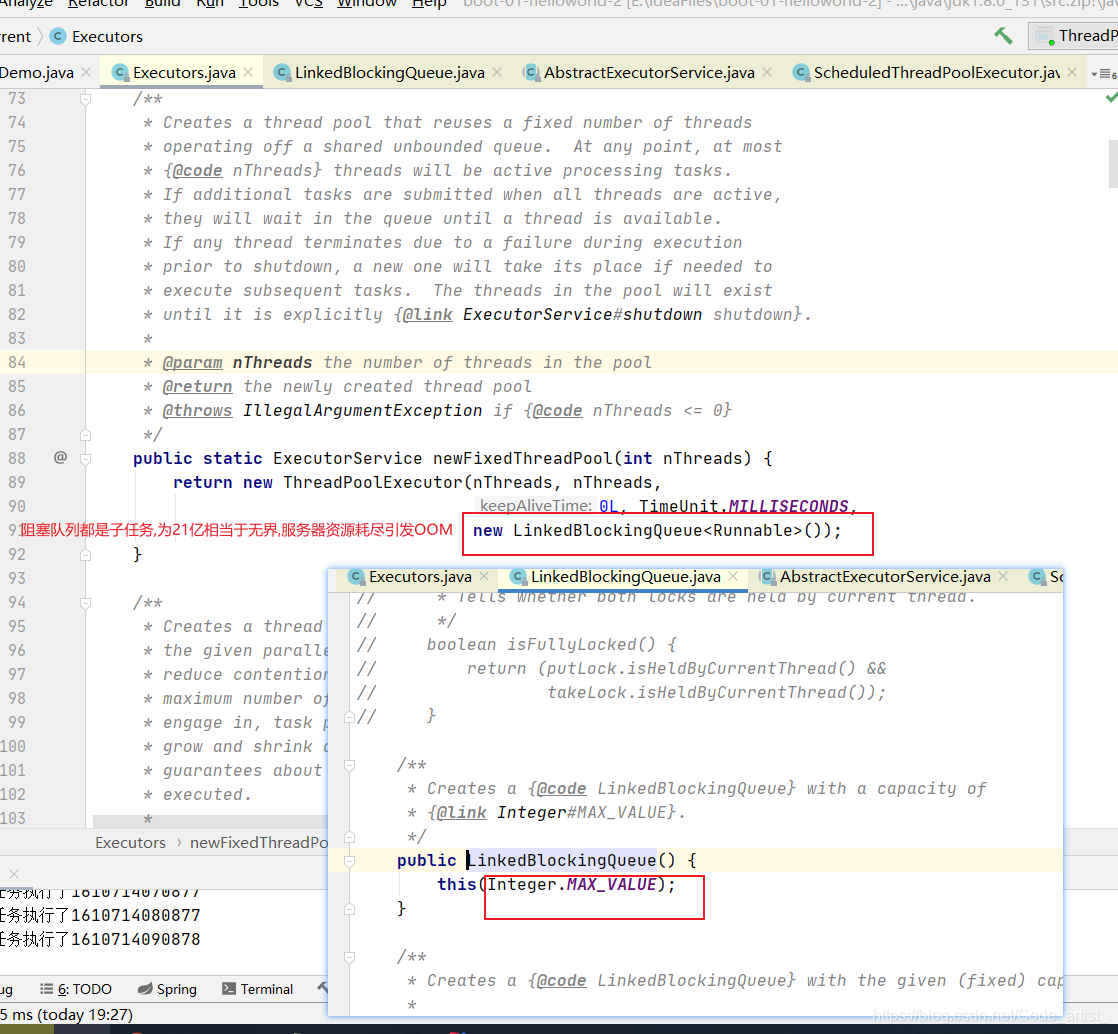1118x1034 pixels.
Task: Close the Demo.java editor tab
Action: pos(86,72)
